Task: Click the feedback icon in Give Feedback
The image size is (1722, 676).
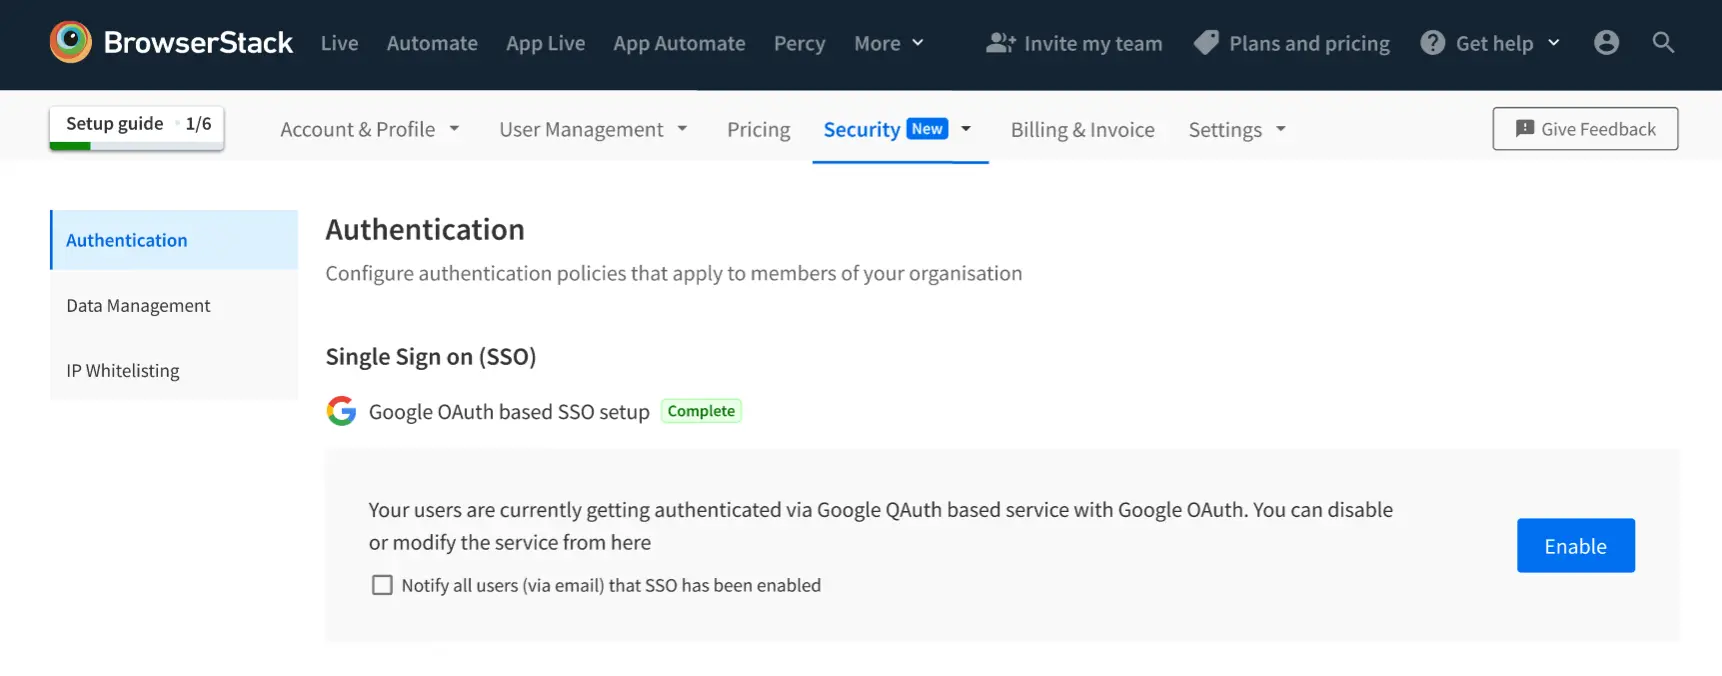Action: coord(1524,129)
